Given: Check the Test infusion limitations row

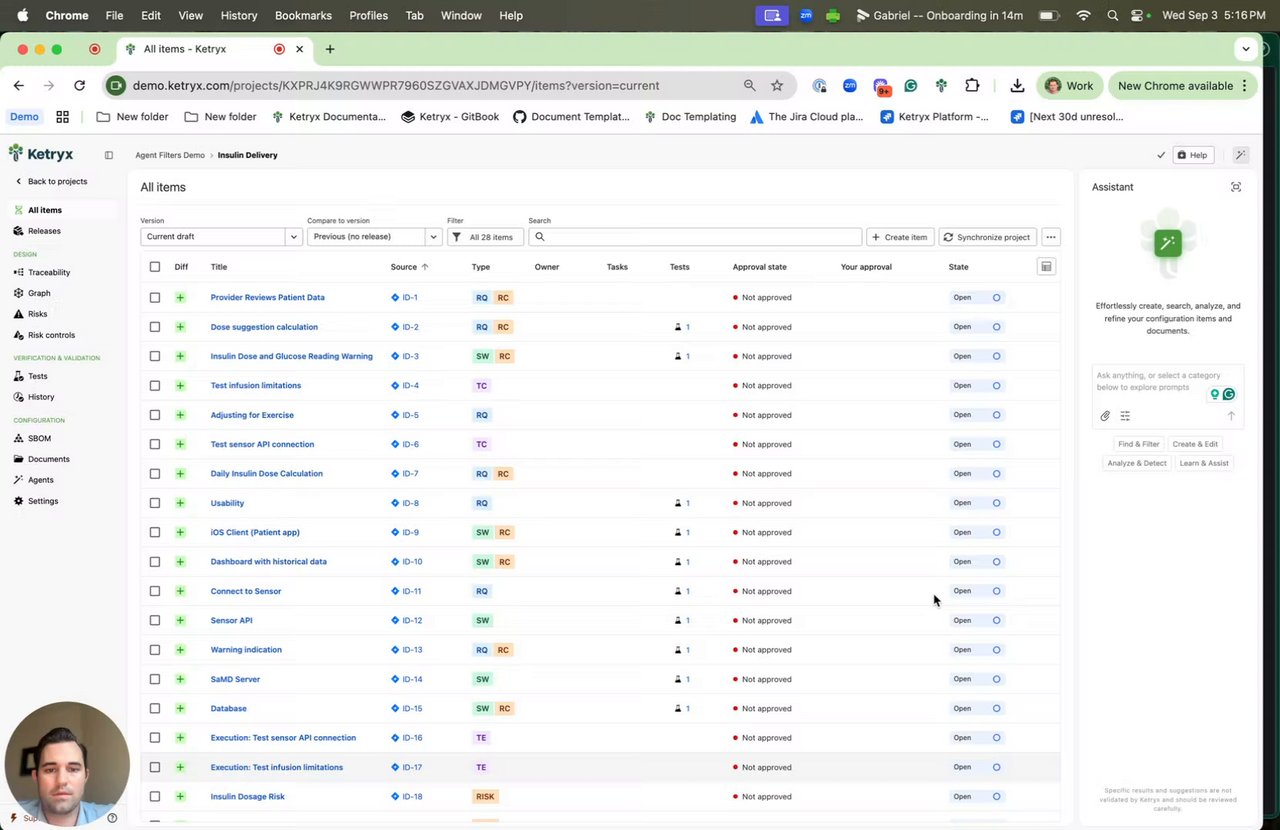Looking at the screenshot, I should (154, 385).
